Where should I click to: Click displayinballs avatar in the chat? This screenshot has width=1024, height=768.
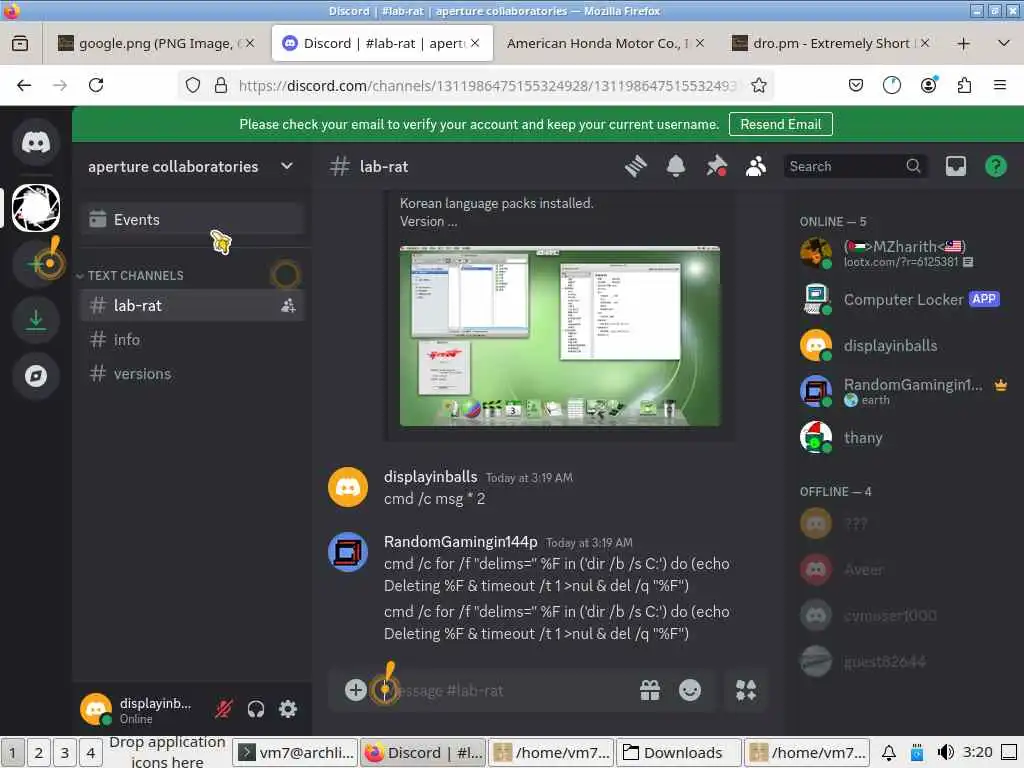(x=347, y=487)
